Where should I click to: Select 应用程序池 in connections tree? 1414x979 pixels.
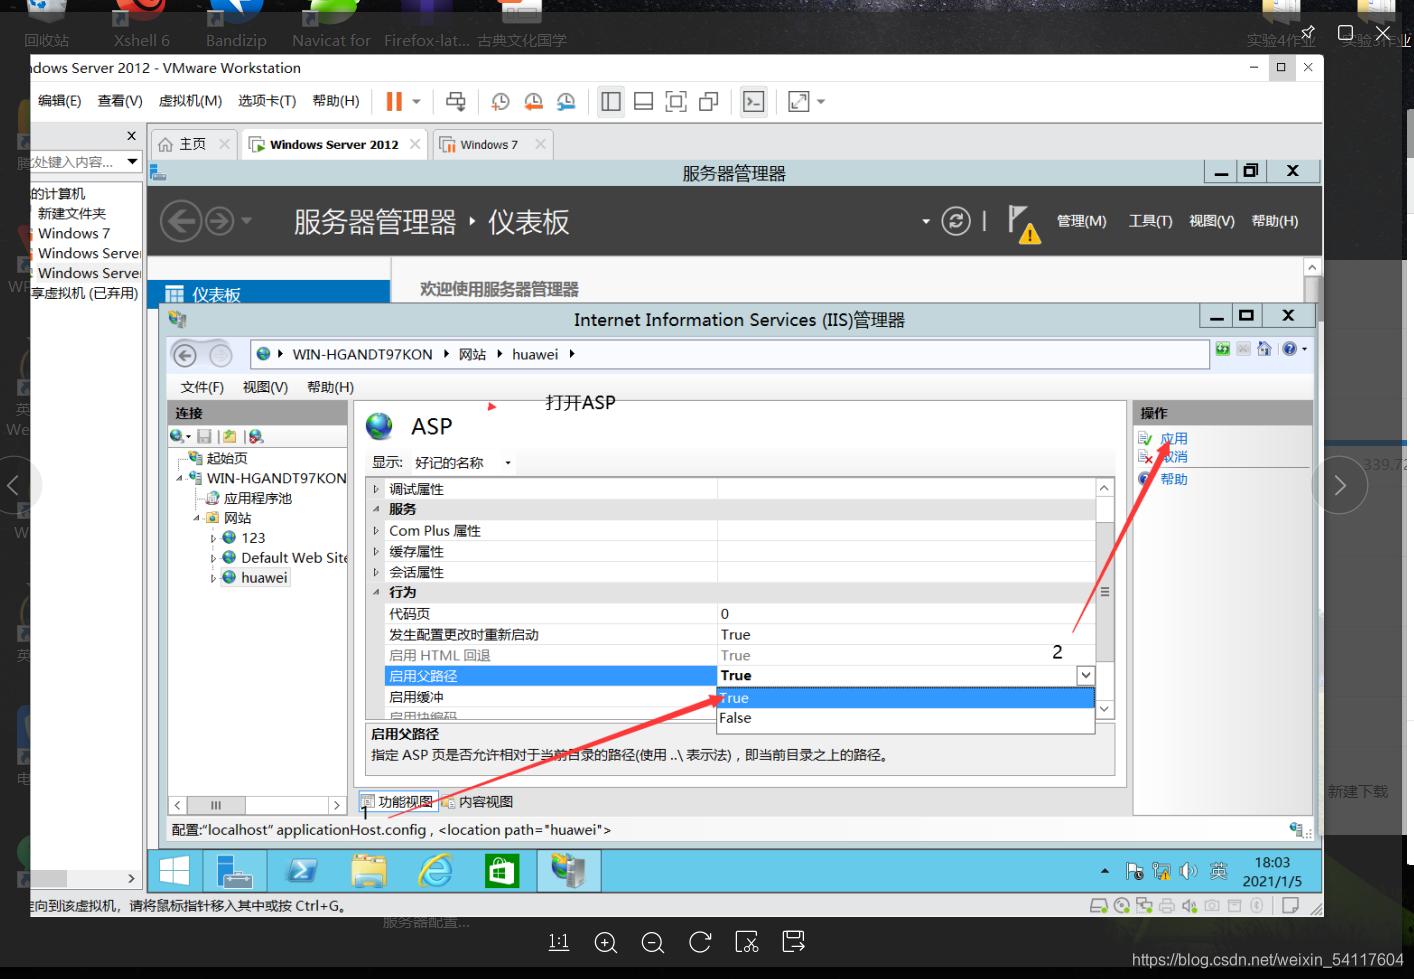(x=257, y=498)
